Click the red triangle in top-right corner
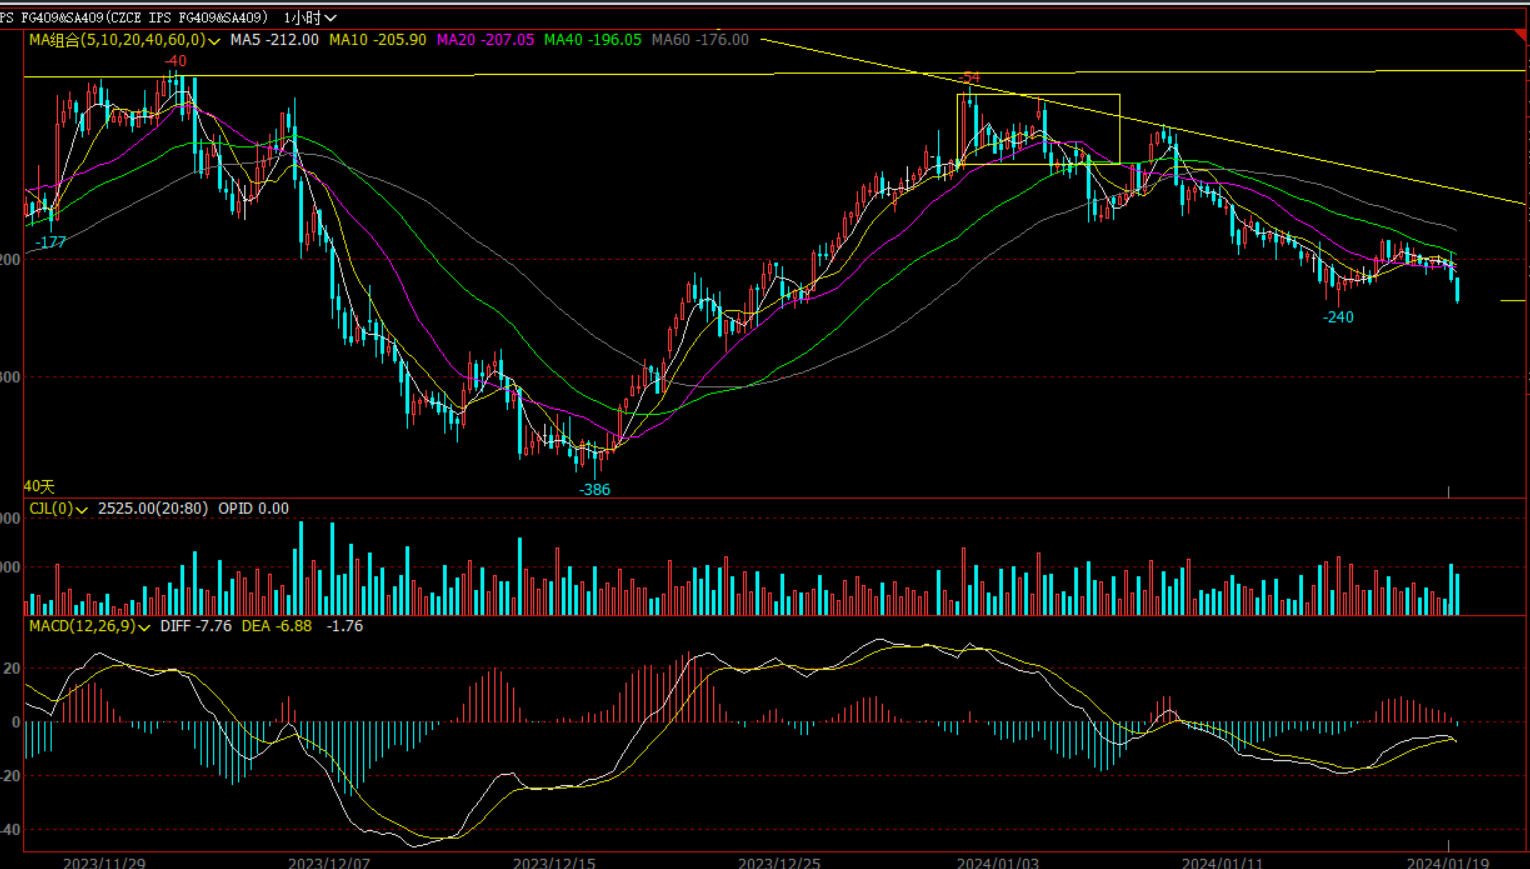1530x869 pixels. click(x=1521, y=36)
